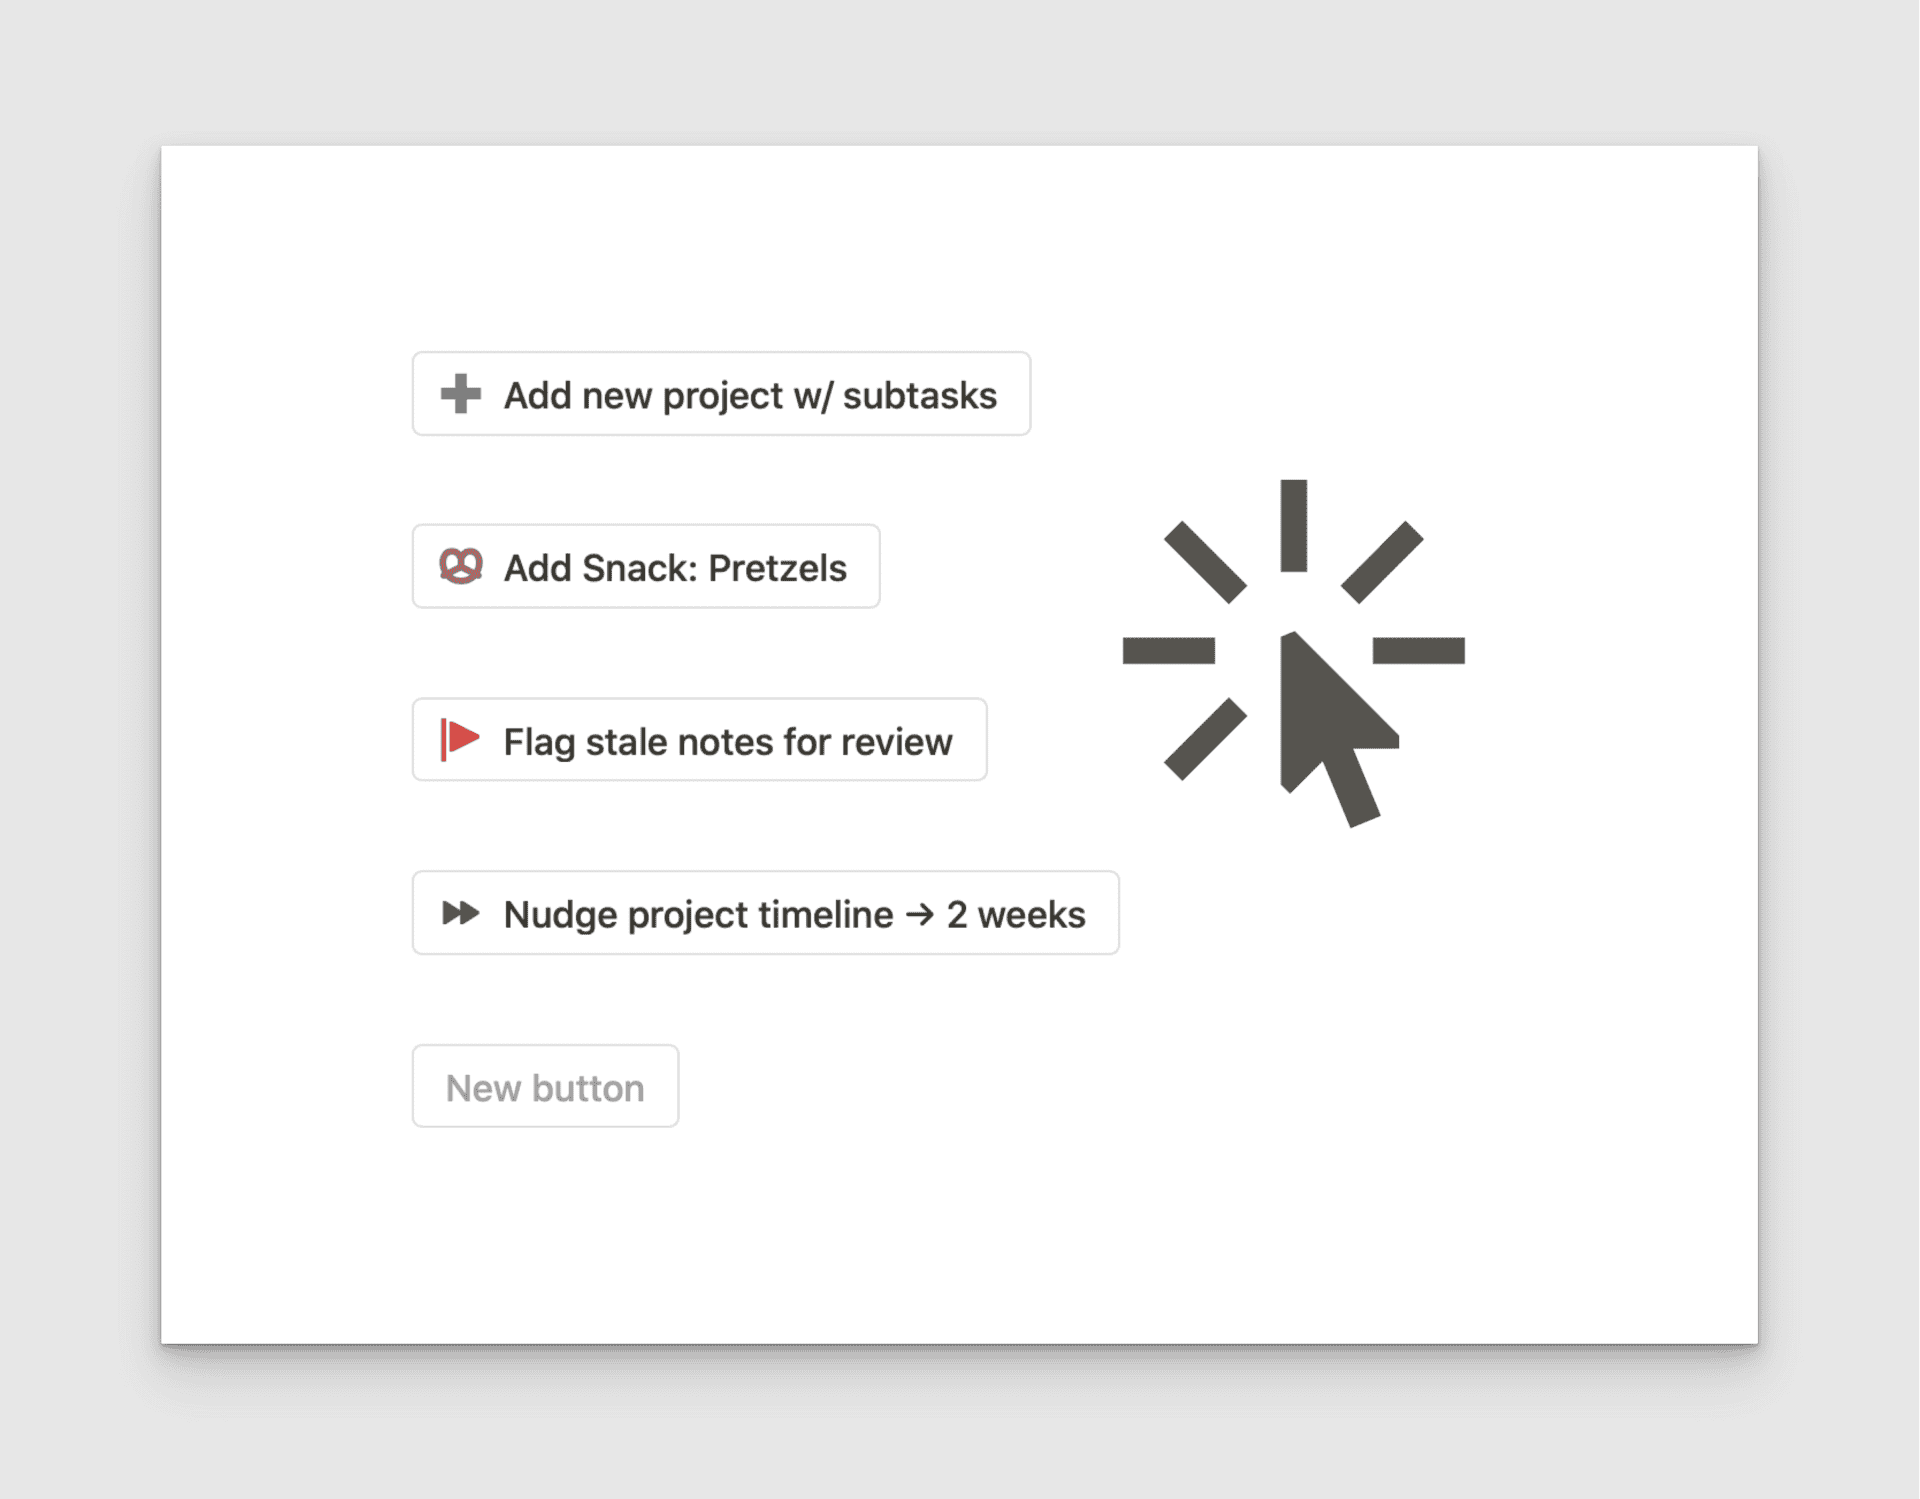Click the plus icon on the project button
Screen dimensions: 1920x1499
point(461,394)
